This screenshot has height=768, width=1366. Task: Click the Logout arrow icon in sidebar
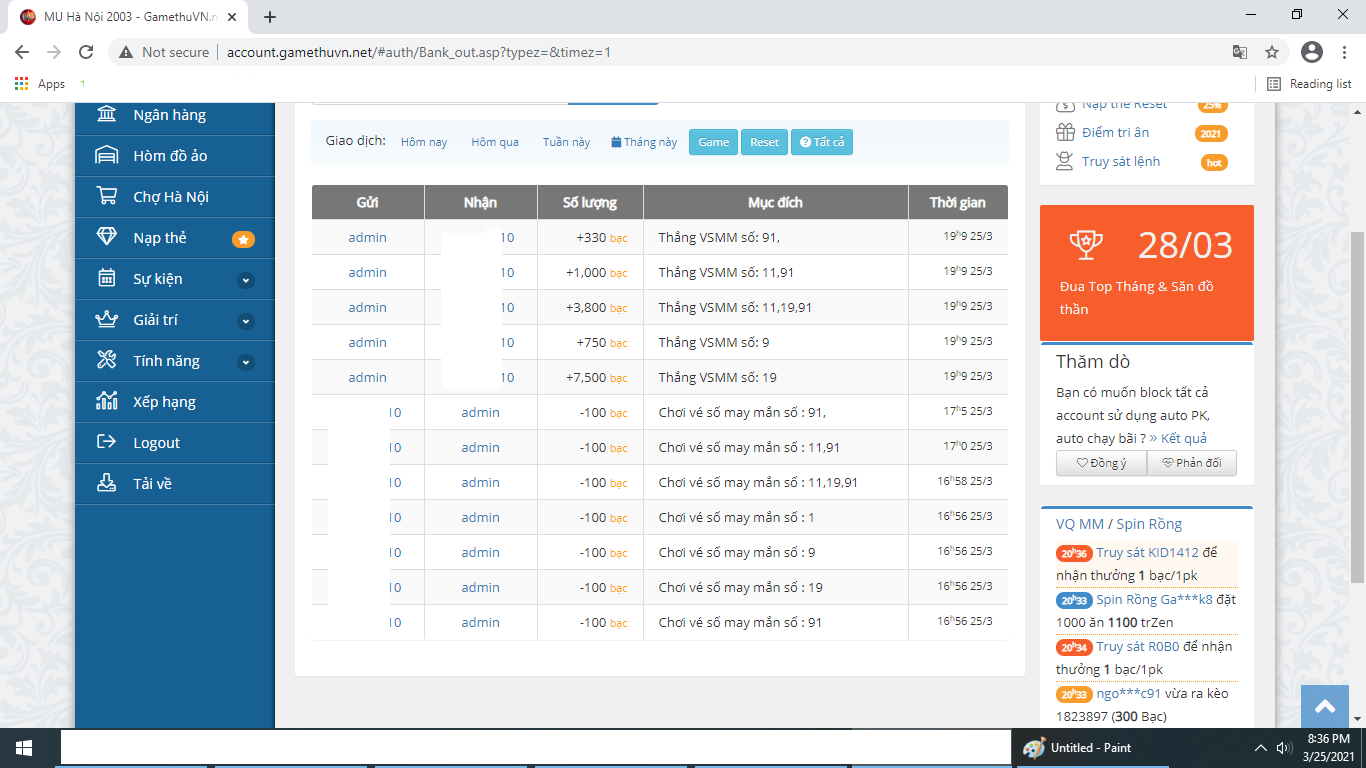click(106, 443)
